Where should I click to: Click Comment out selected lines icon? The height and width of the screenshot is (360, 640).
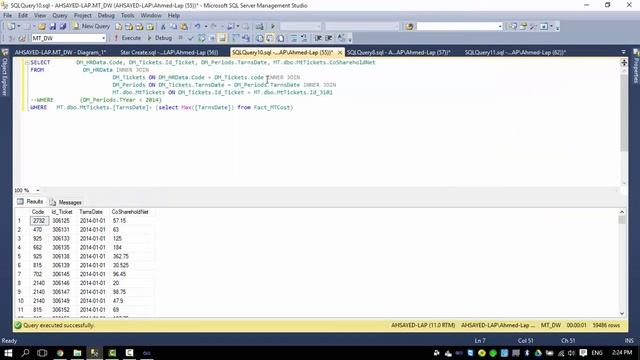(x=293, y=38)
